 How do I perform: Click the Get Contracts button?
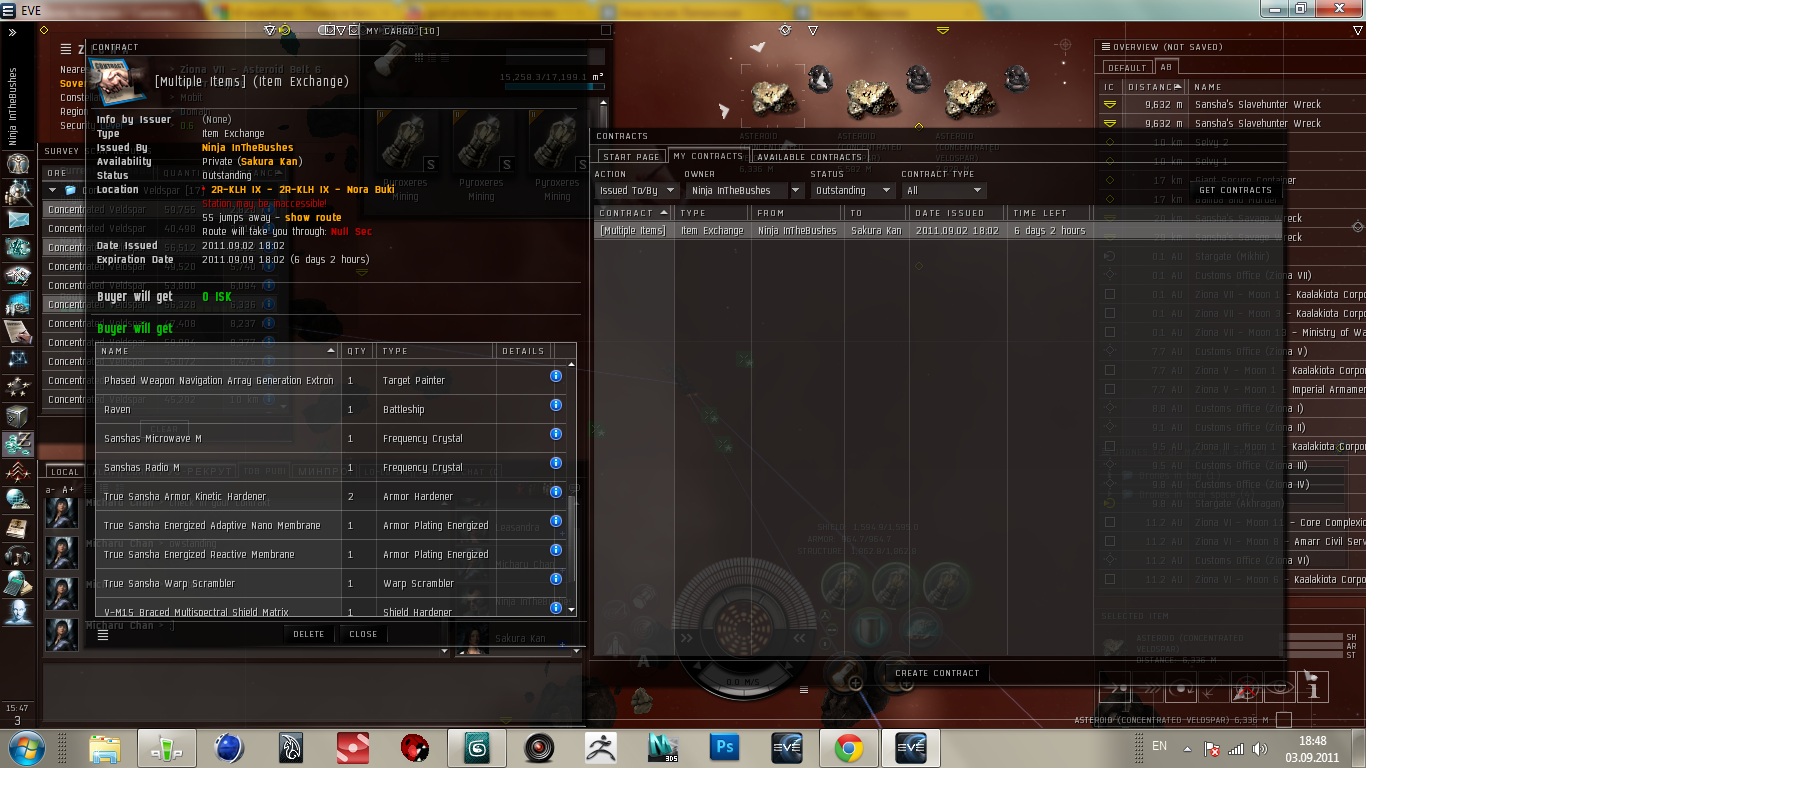(1235, 190)
